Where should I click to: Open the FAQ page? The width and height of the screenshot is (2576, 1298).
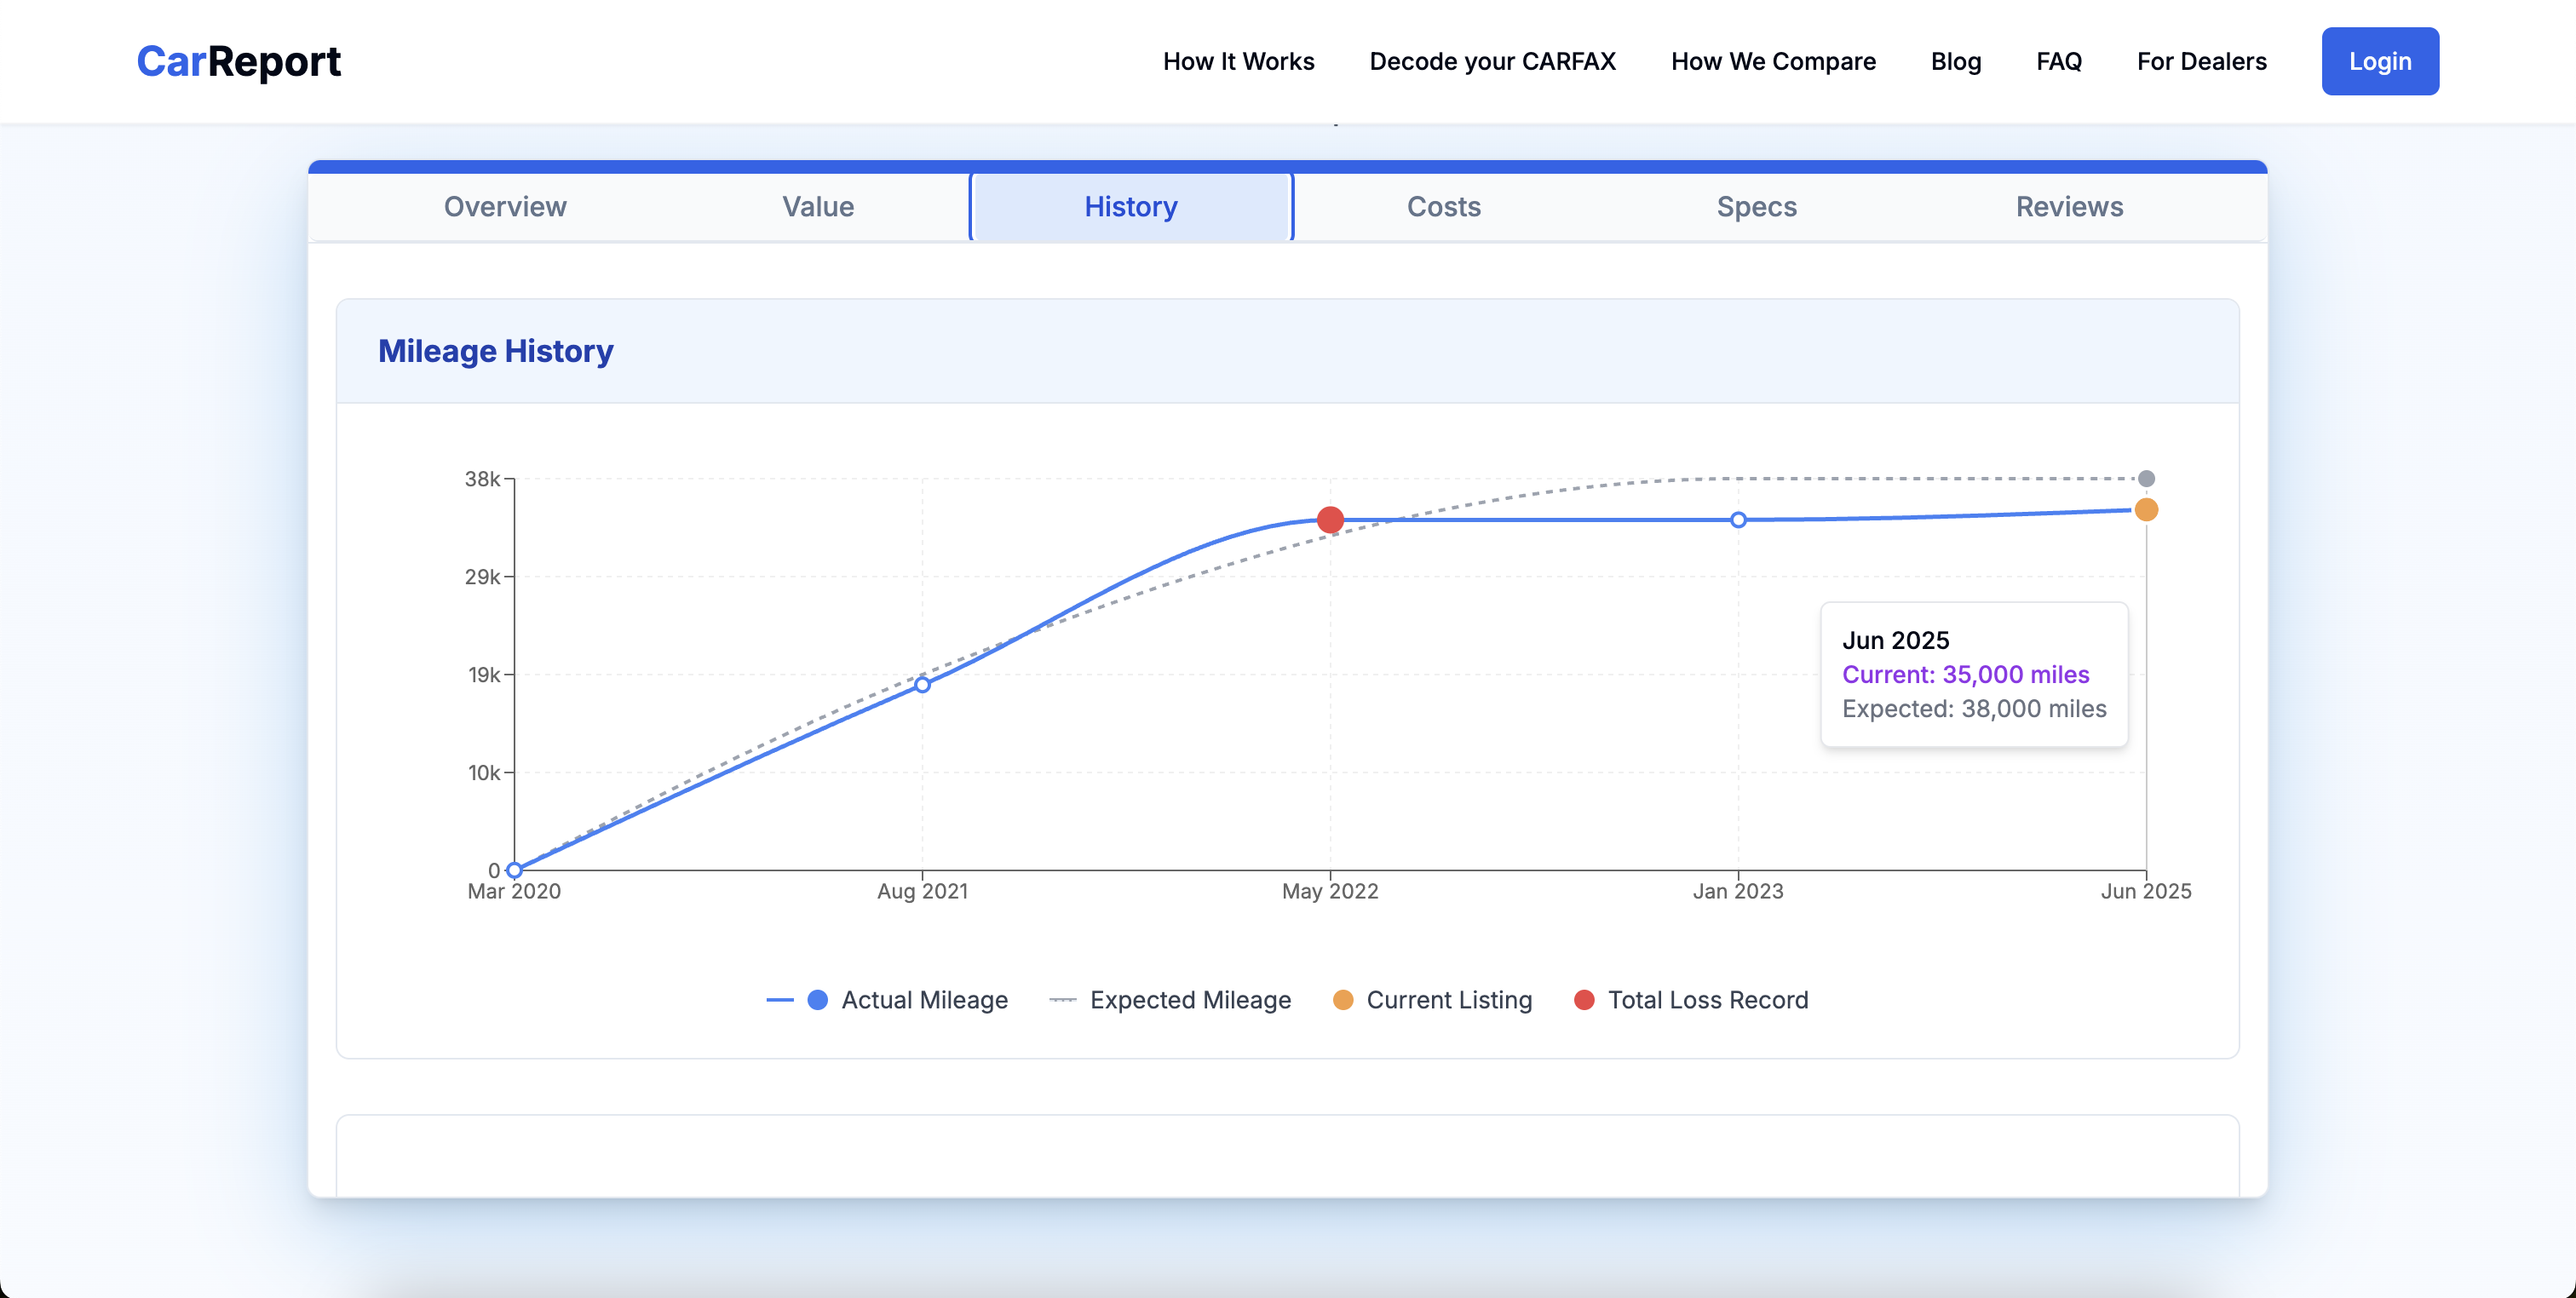coord(2058,61)
